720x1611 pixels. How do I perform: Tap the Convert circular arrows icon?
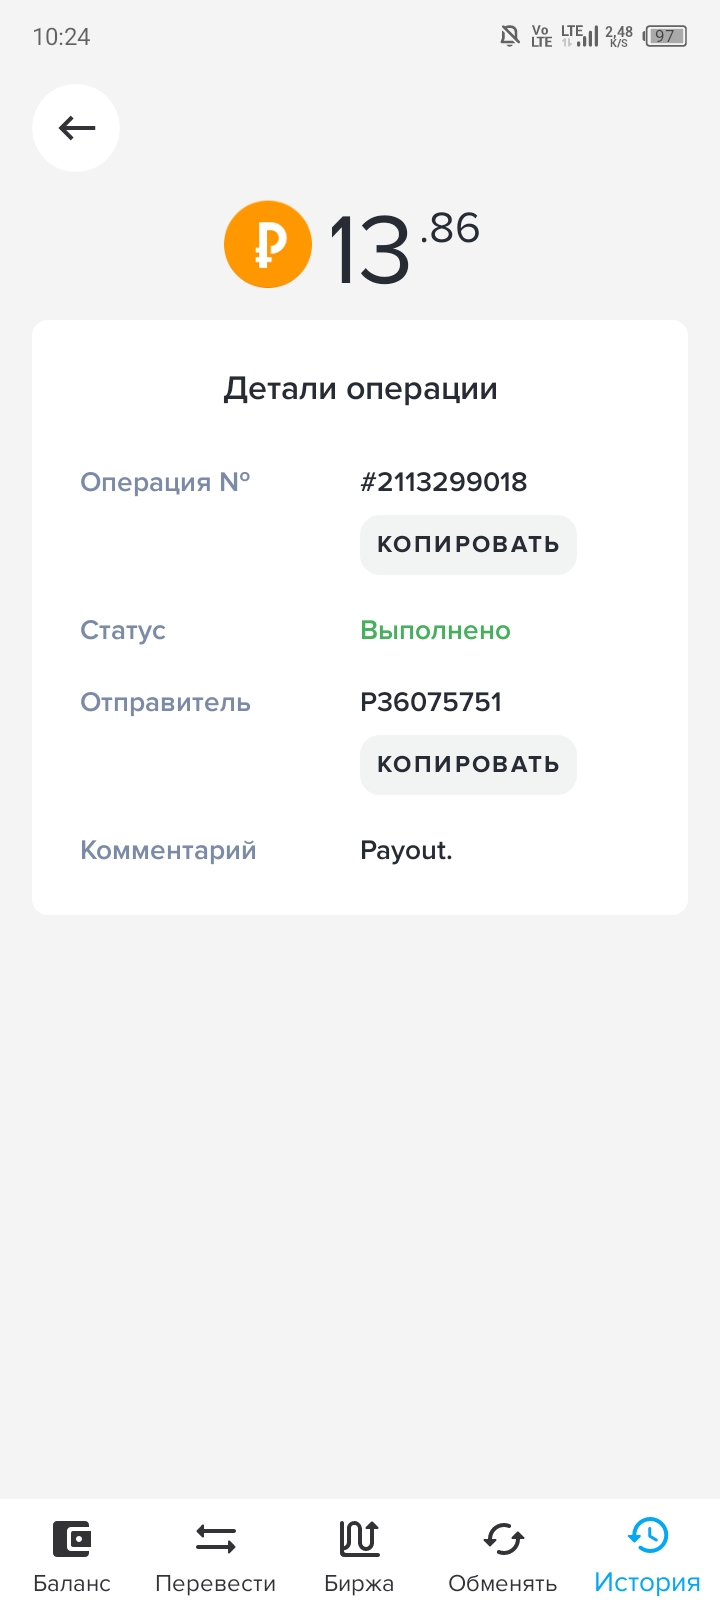click(503, 1538)
